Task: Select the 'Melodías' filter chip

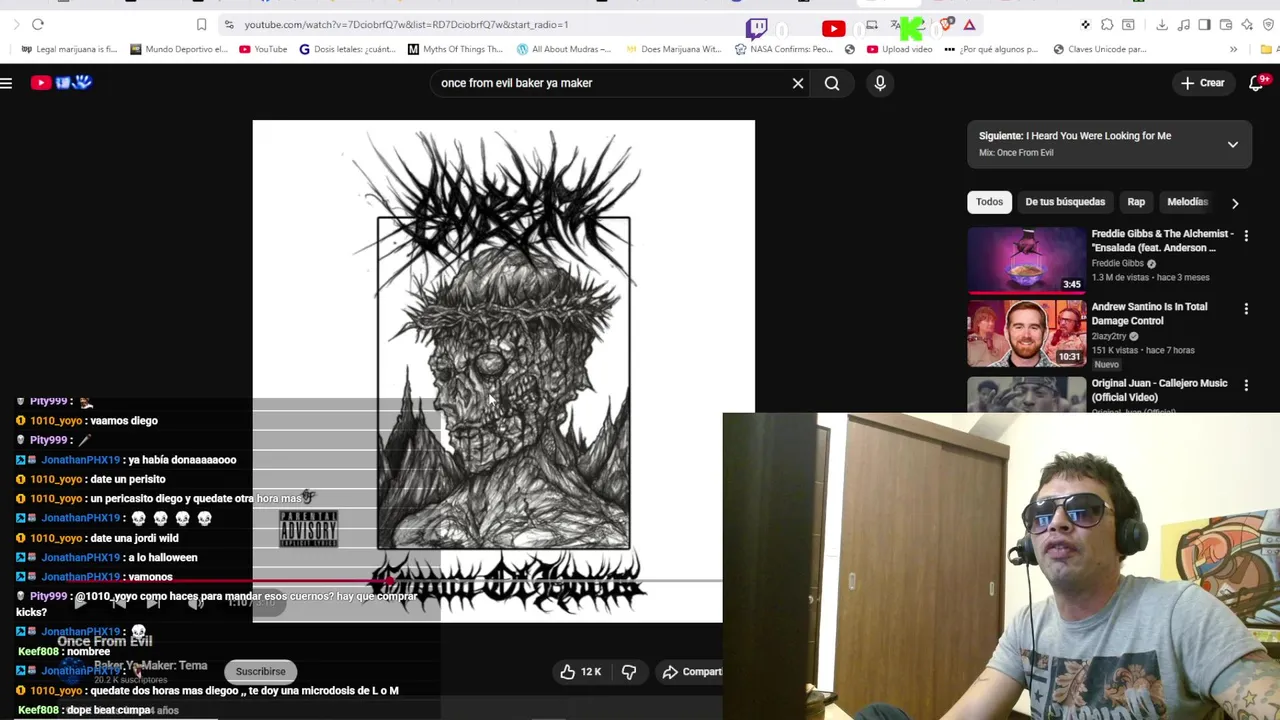Action: point(1188,202)
